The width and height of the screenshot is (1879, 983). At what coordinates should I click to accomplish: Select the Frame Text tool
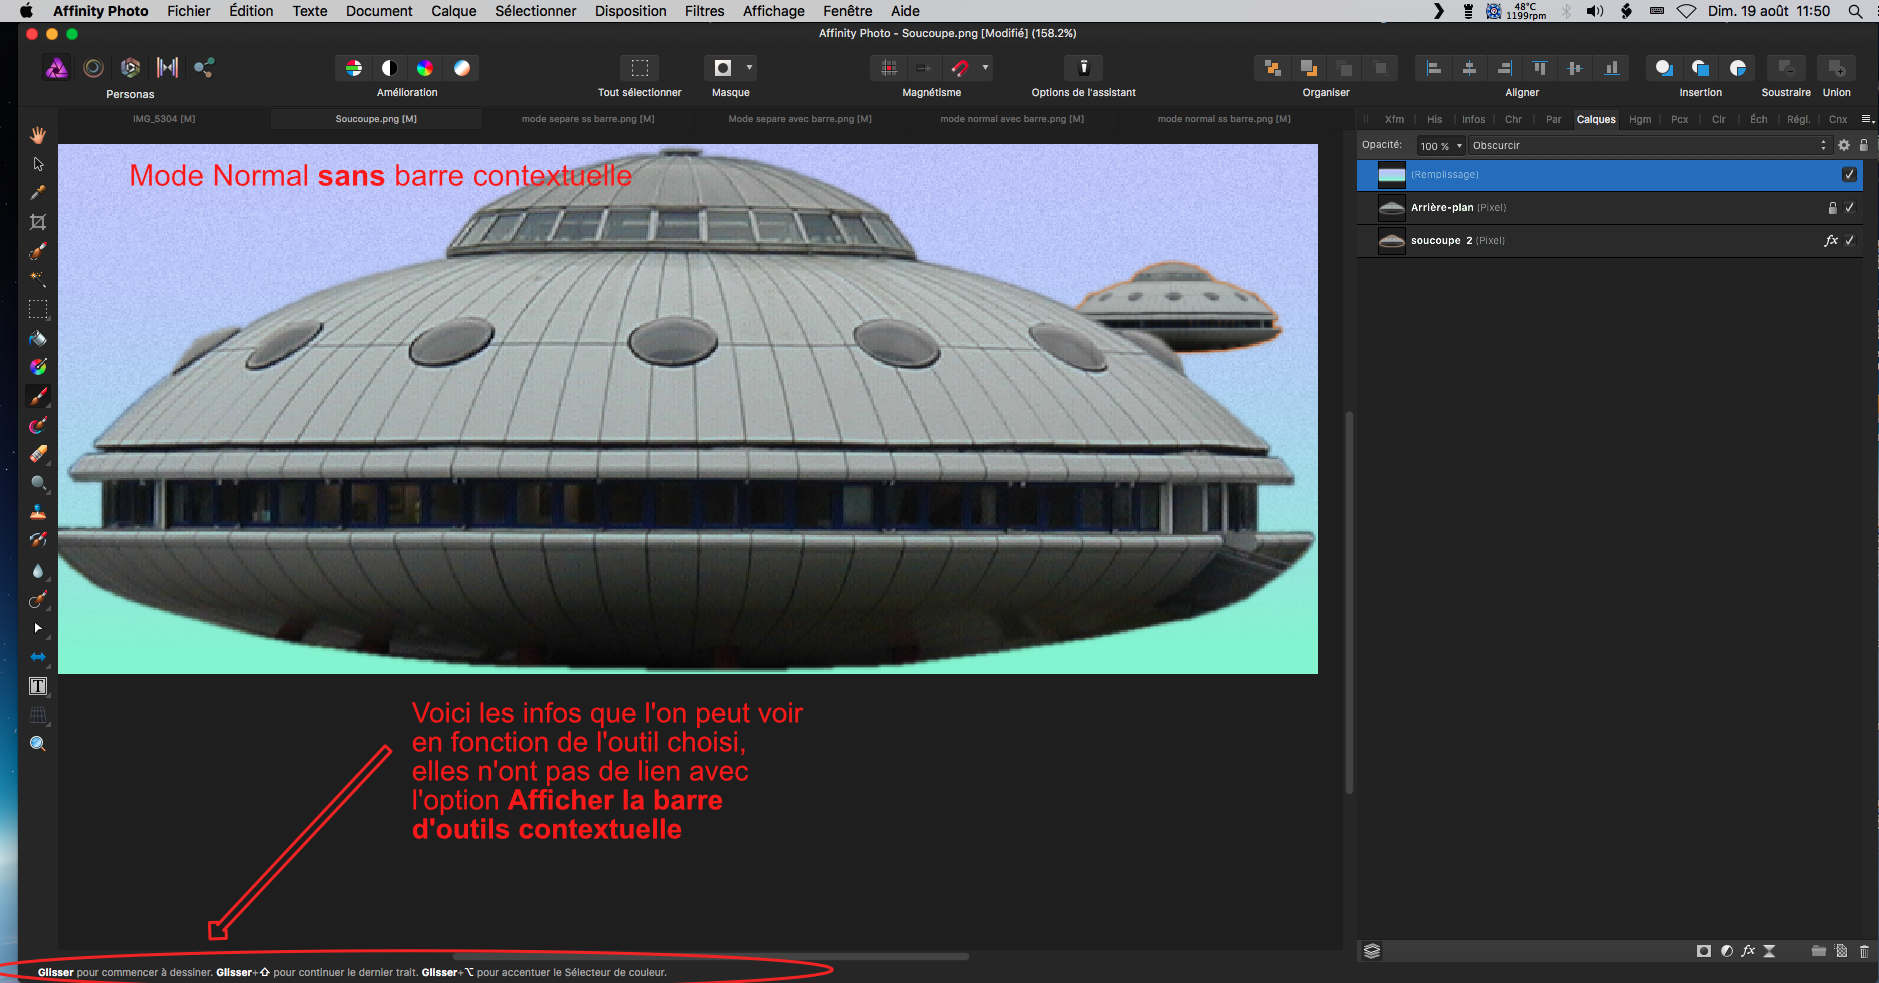click(x=38, y=686)
